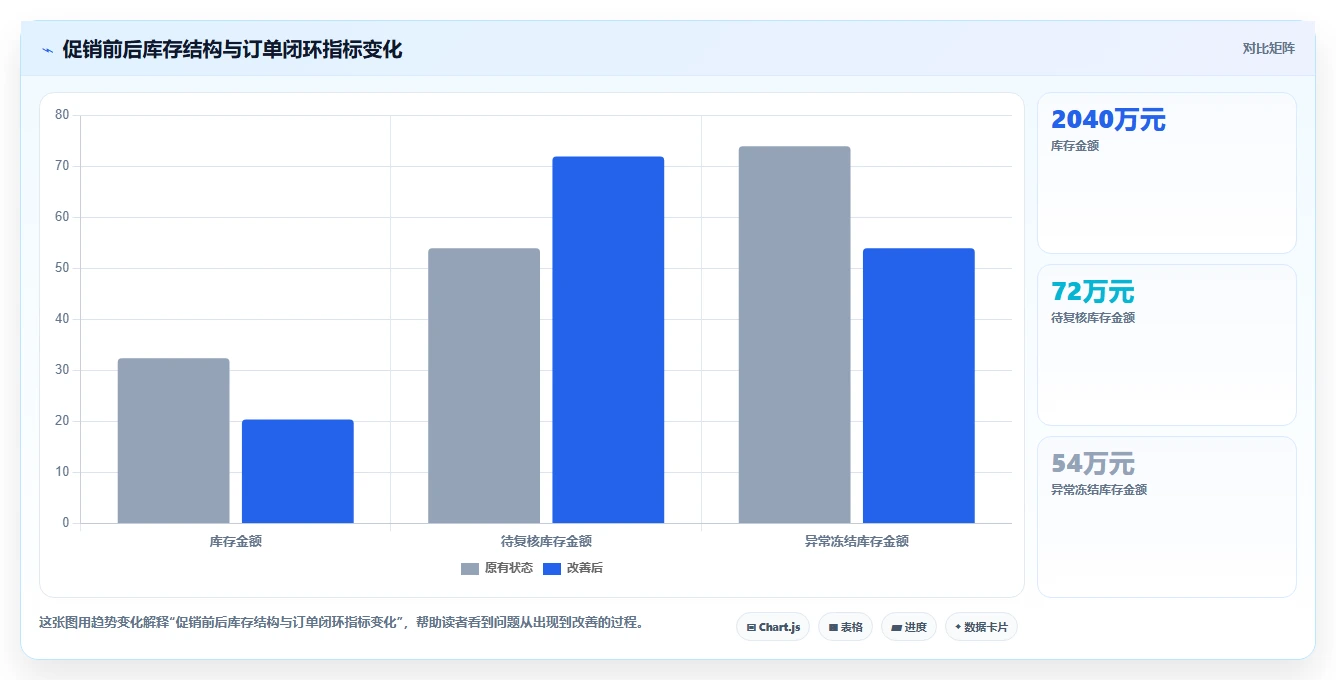1336x680 pixels.
Task: Click the 待复核库存金额 x-axis label
Action: (x=546, y=541)
